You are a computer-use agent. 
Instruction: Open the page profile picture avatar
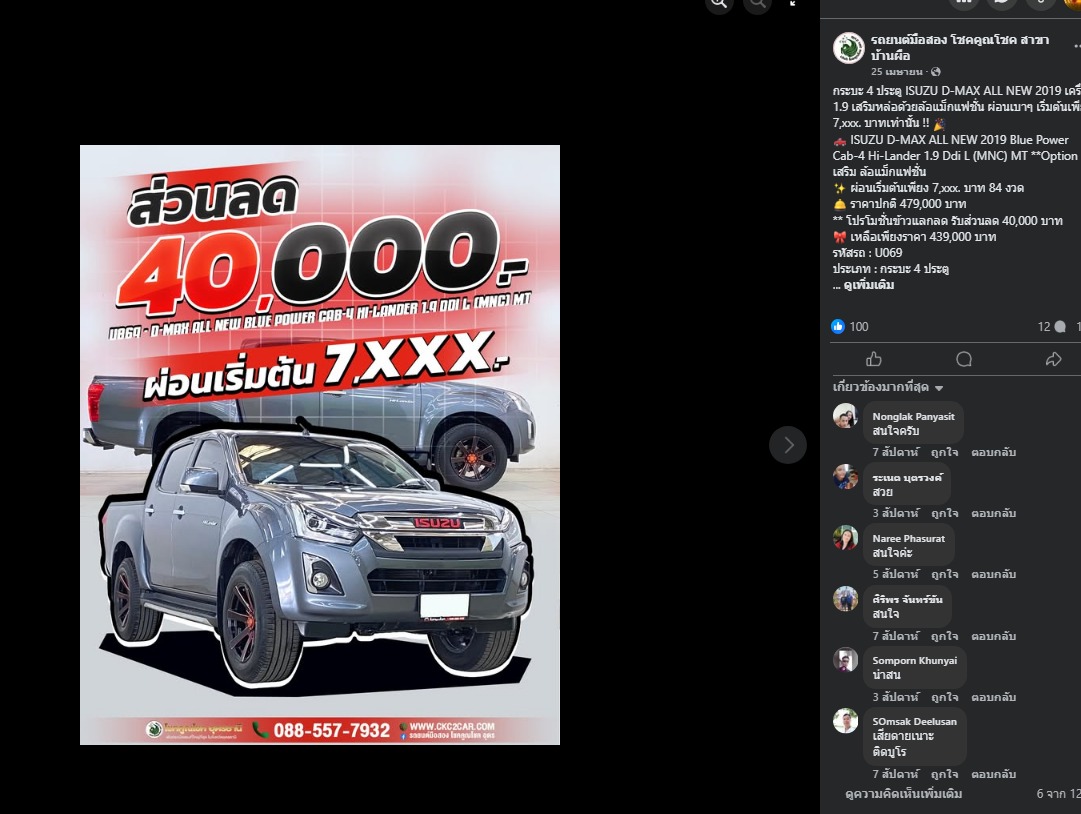click(849, 48)
